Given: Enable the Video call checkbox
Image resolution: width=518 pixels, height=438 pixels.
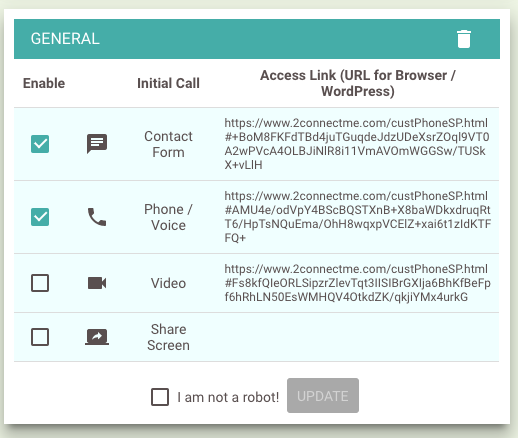Looking at the screenshot, I should [x=40, y=283].
